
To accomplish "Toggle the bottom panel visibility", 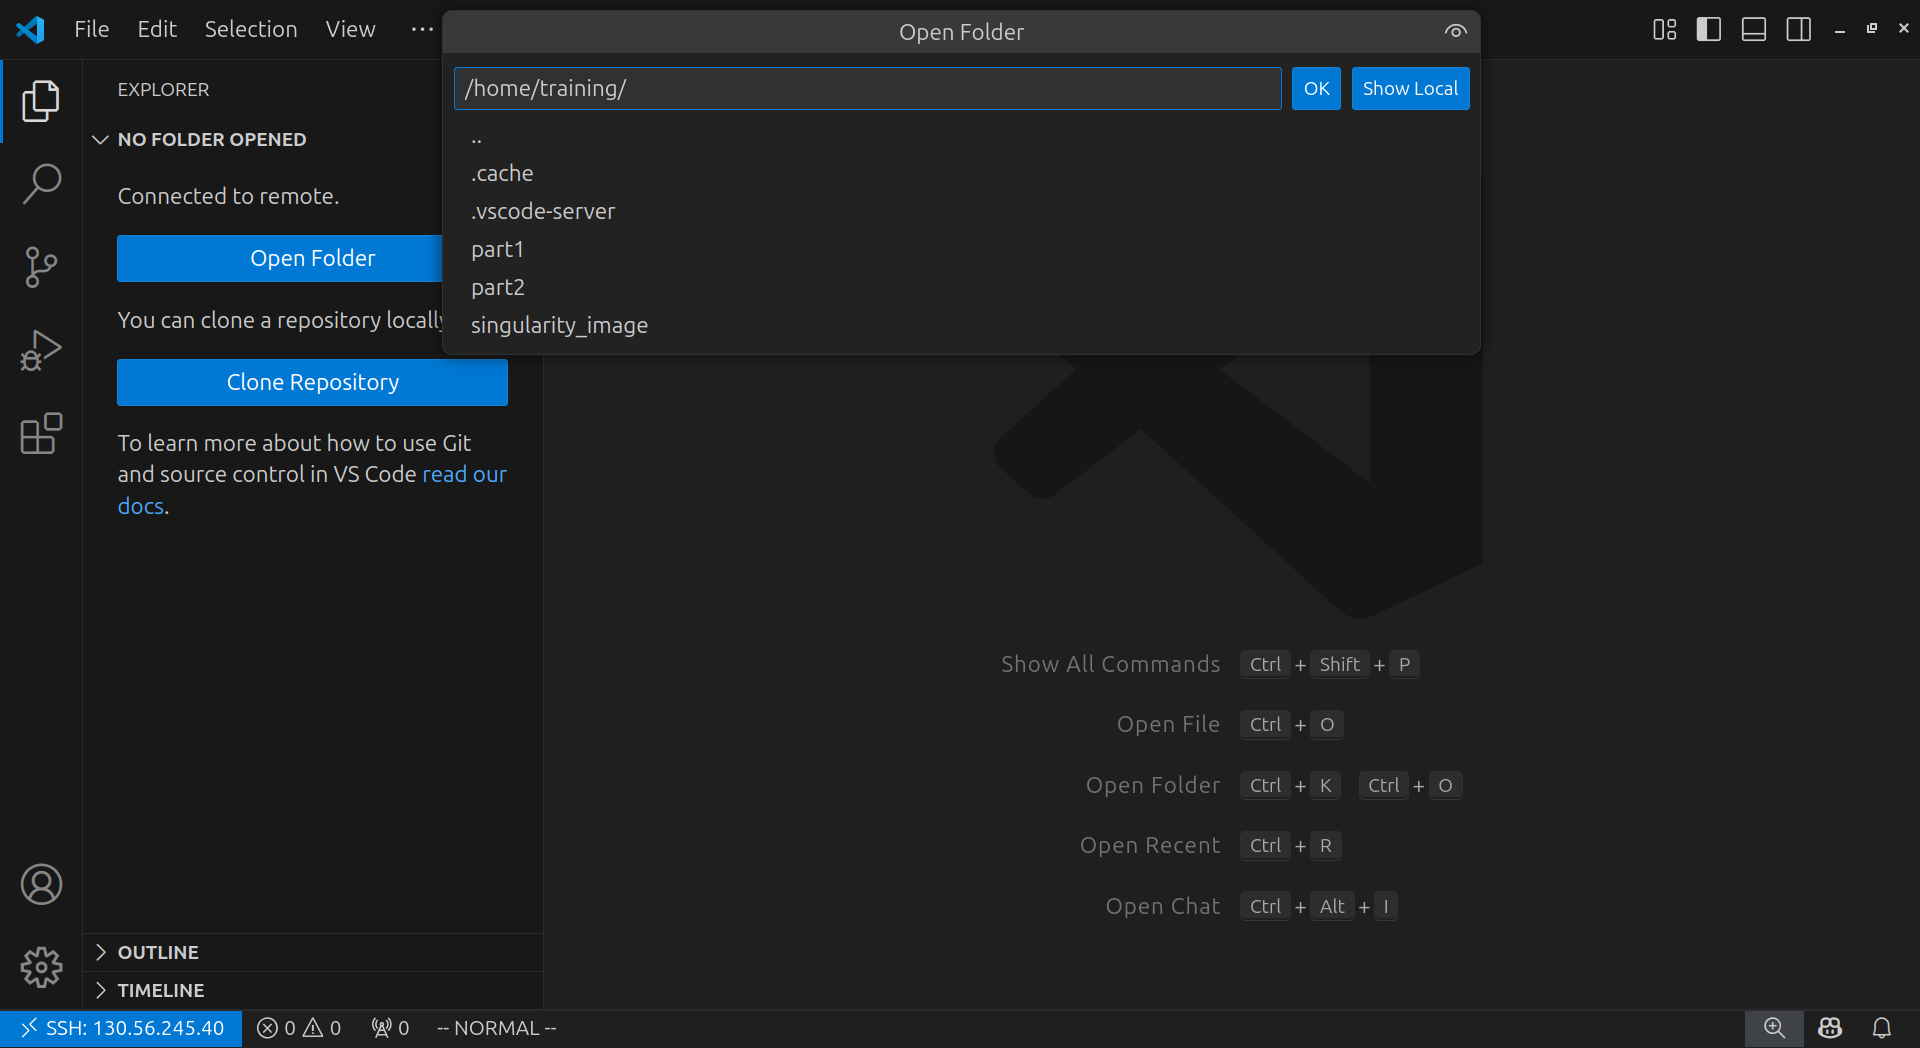I will (1753, 30).
